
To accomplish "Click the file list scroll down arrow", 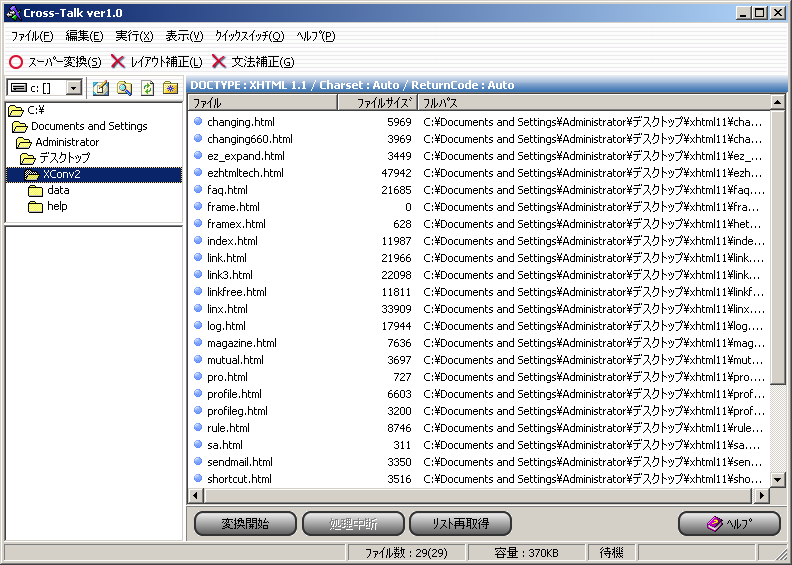I will pos(779,479).
